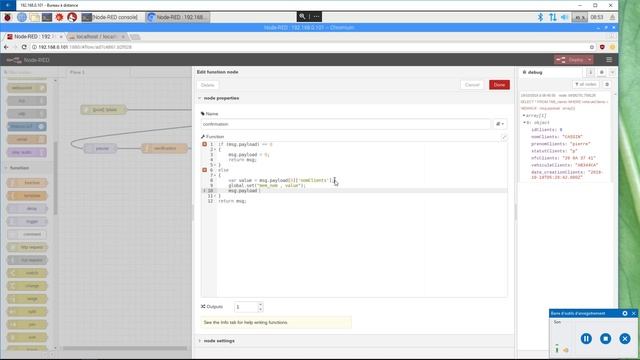The image size is (640, 360).
Task: Click the Delete button in editor
Action: click(207, 85)
